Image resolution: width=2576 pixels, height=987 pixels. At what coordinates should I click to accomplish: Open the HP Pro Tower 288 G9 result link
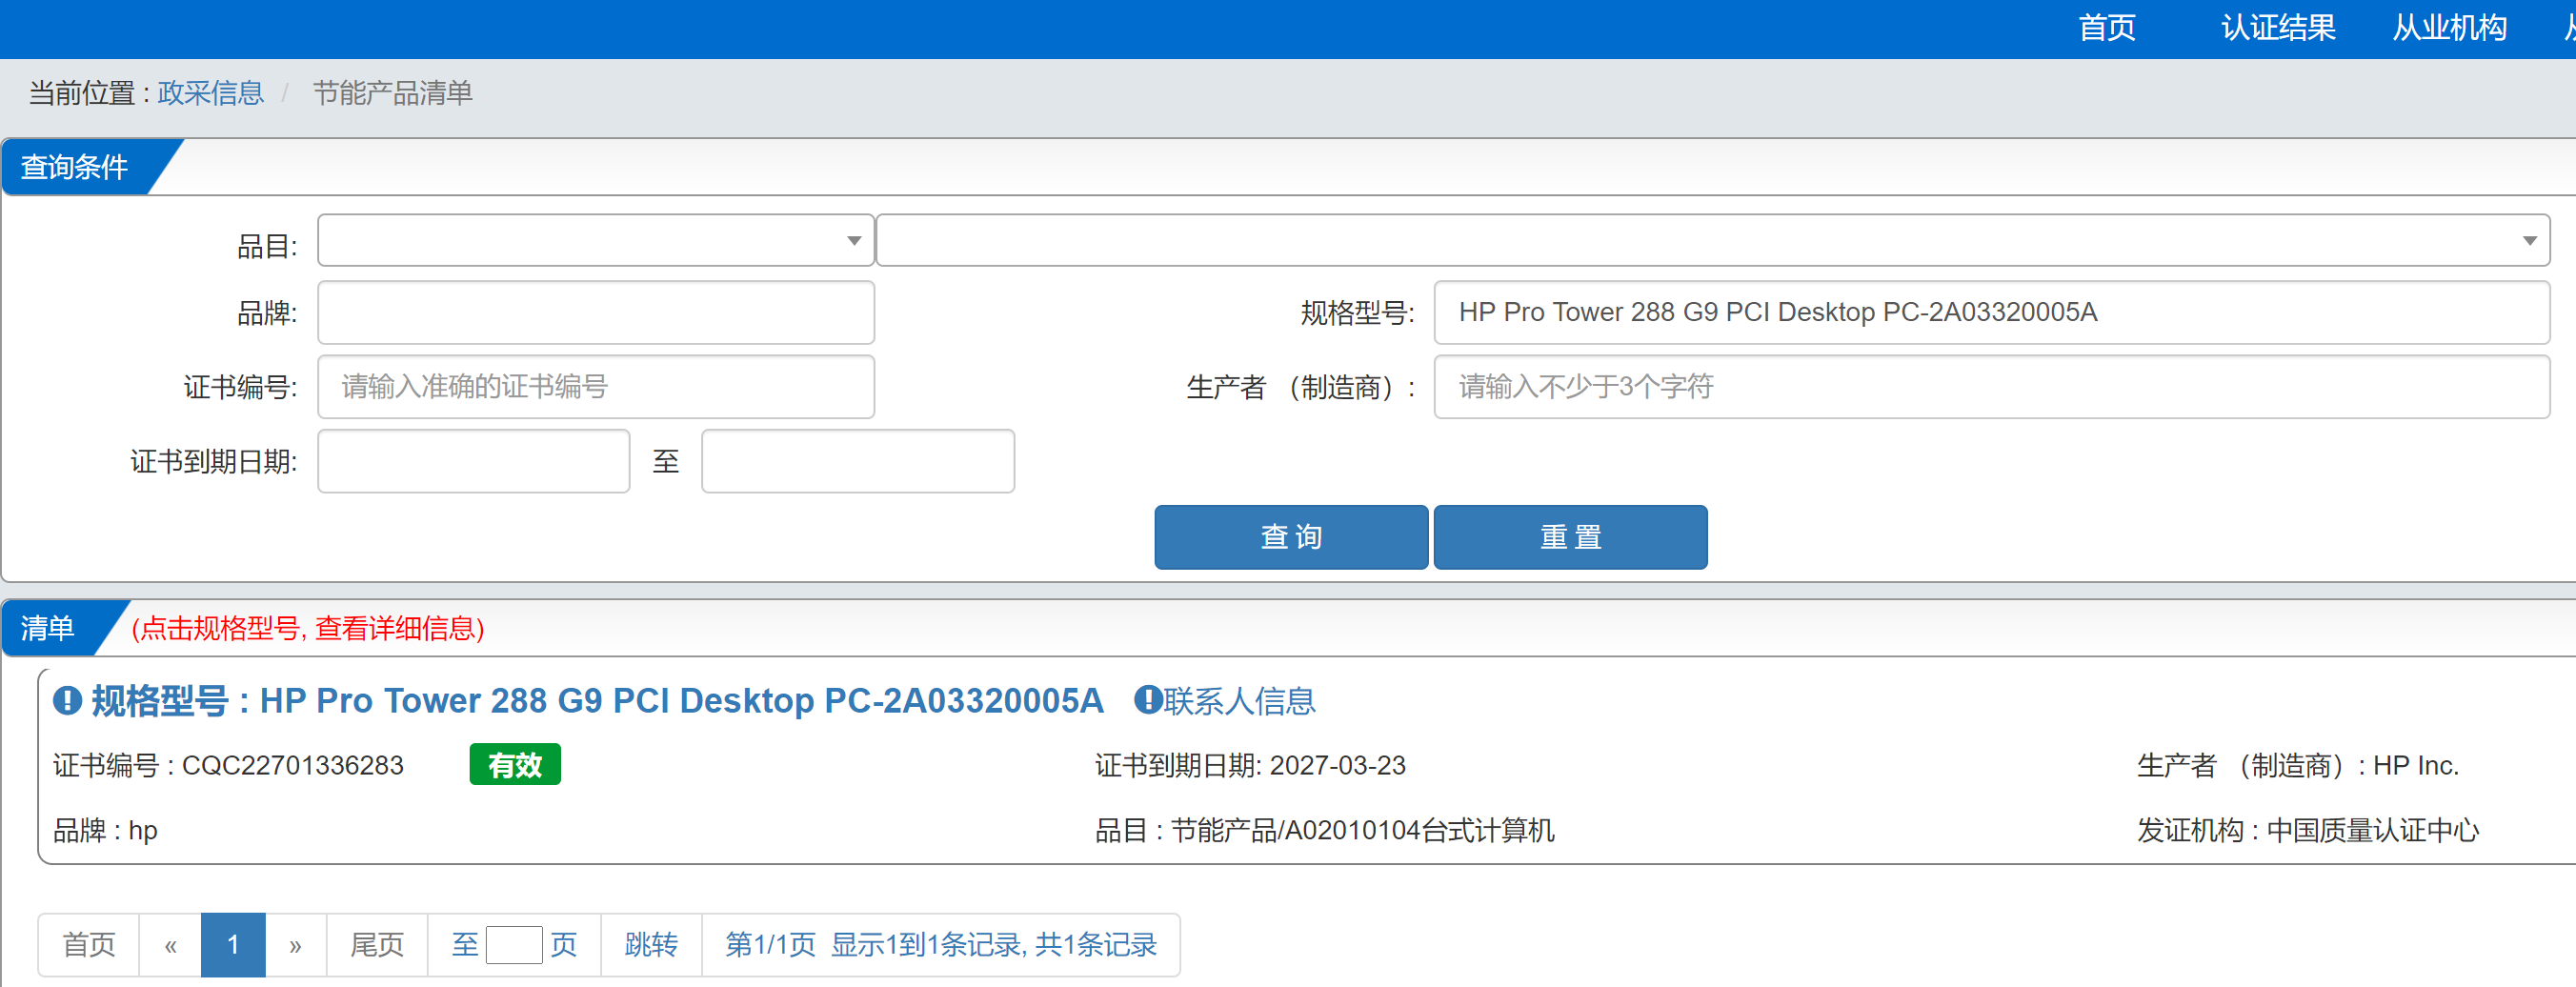(x=598, y=700)
